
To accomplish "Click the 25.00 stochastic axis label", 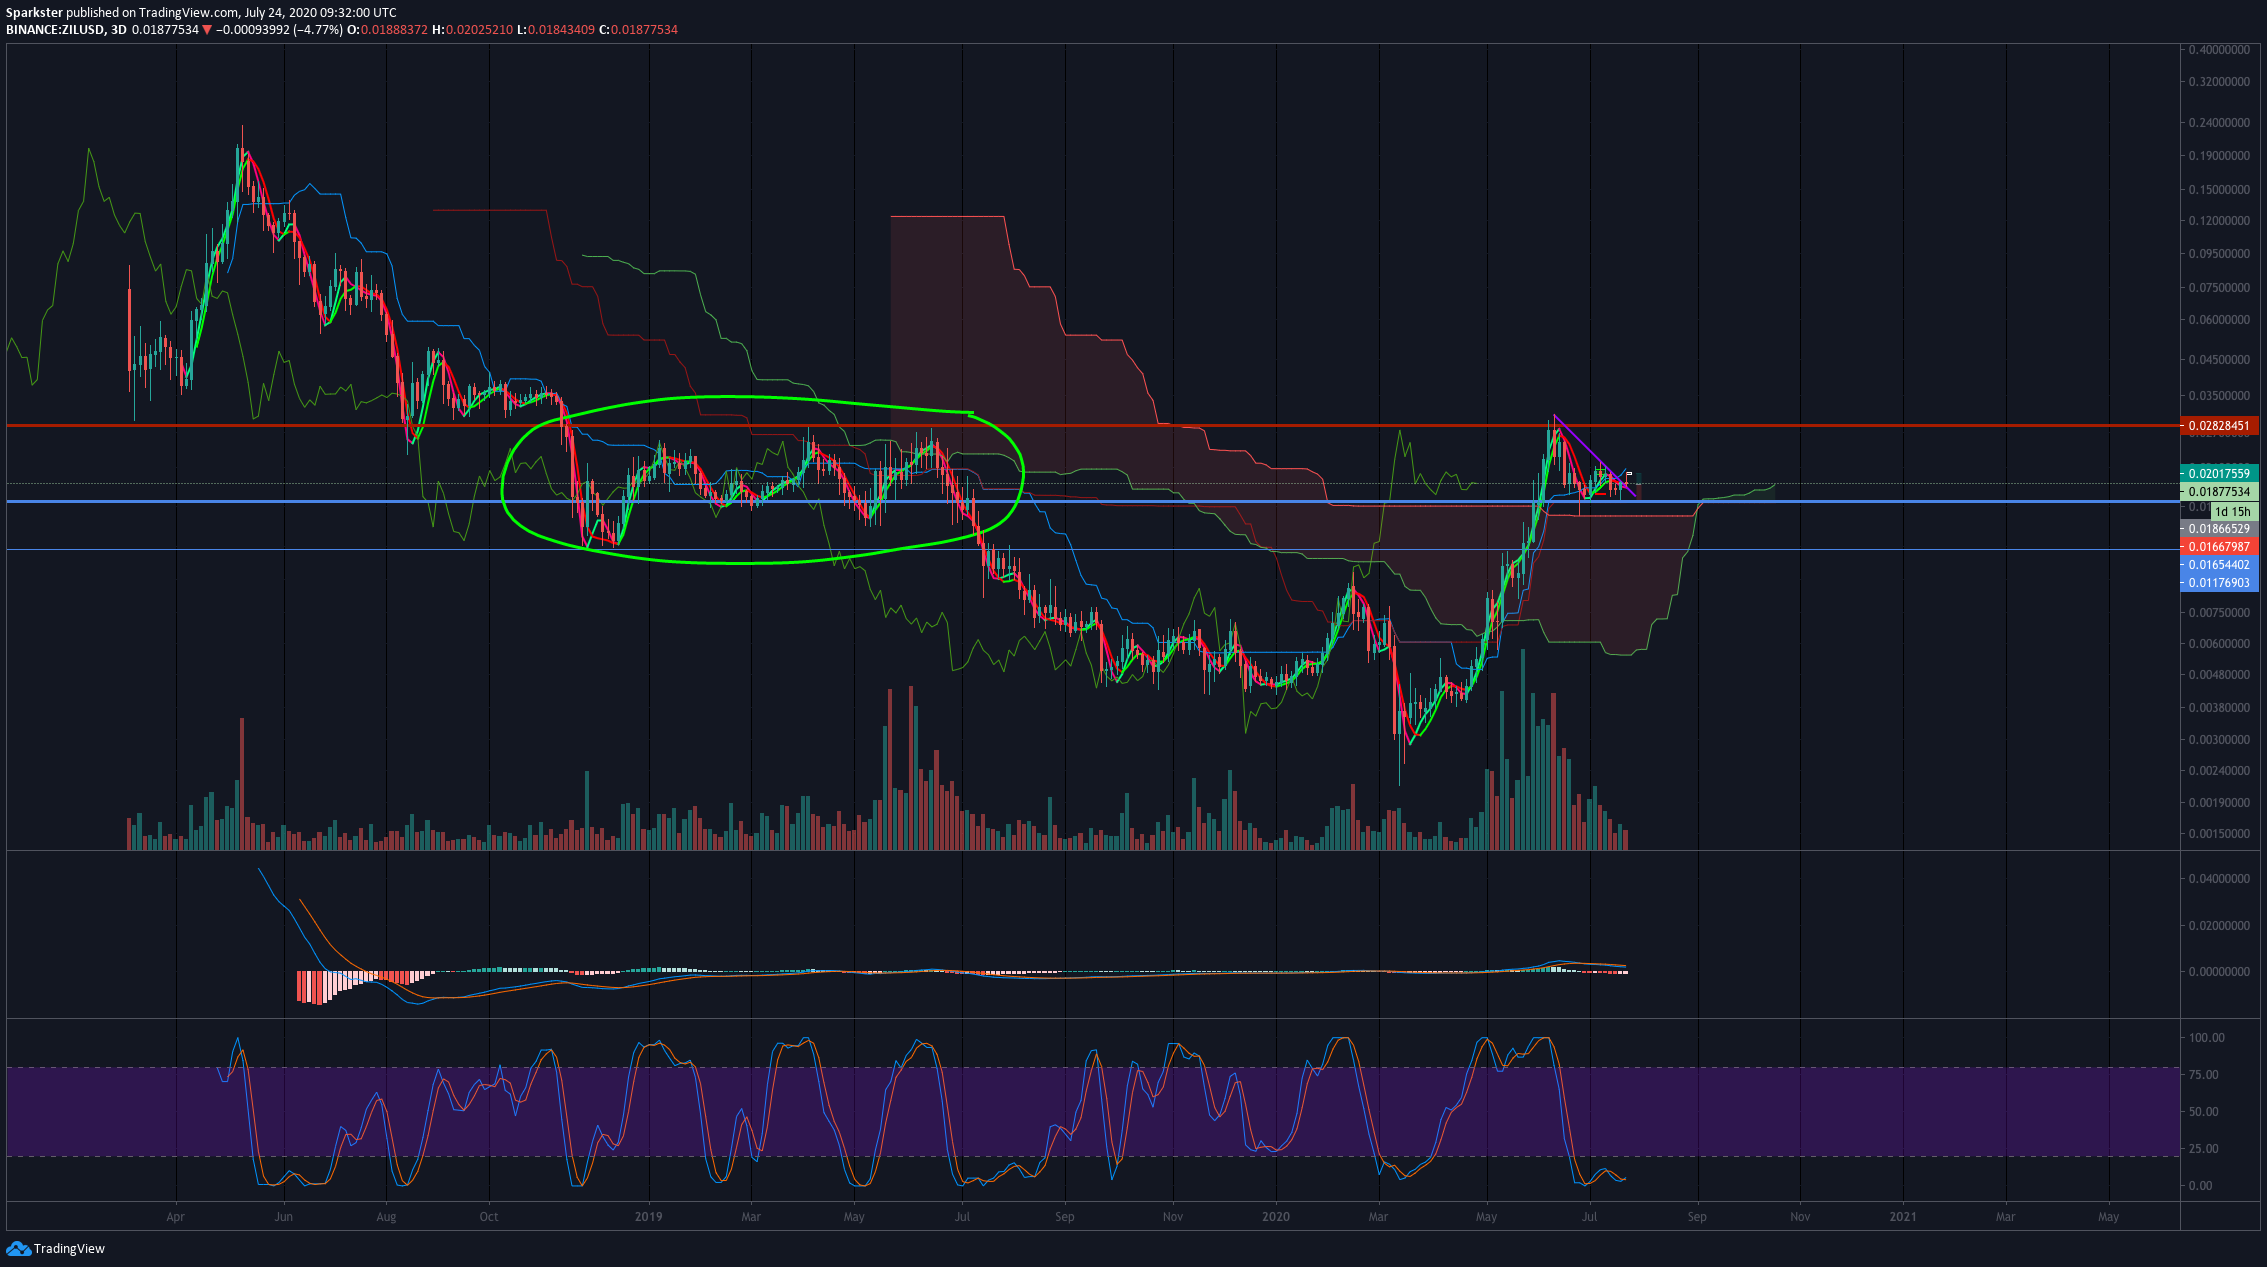I will coord(2204,1149).
